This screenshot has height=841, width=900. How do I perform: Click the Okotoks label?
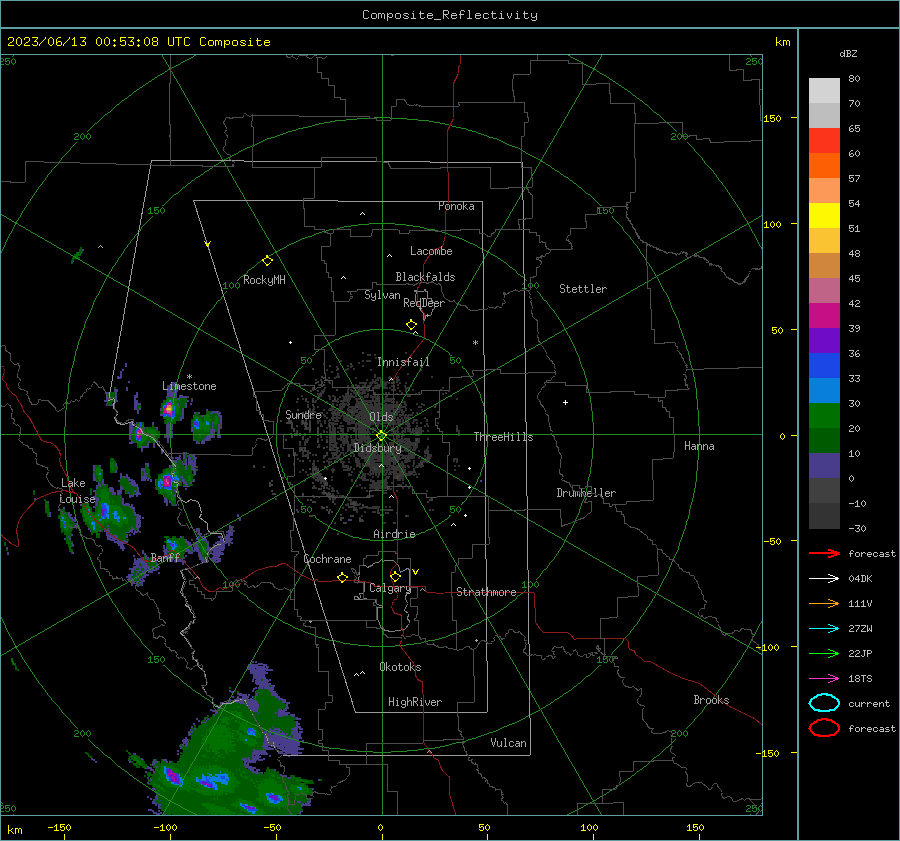[x=400, y=667]
